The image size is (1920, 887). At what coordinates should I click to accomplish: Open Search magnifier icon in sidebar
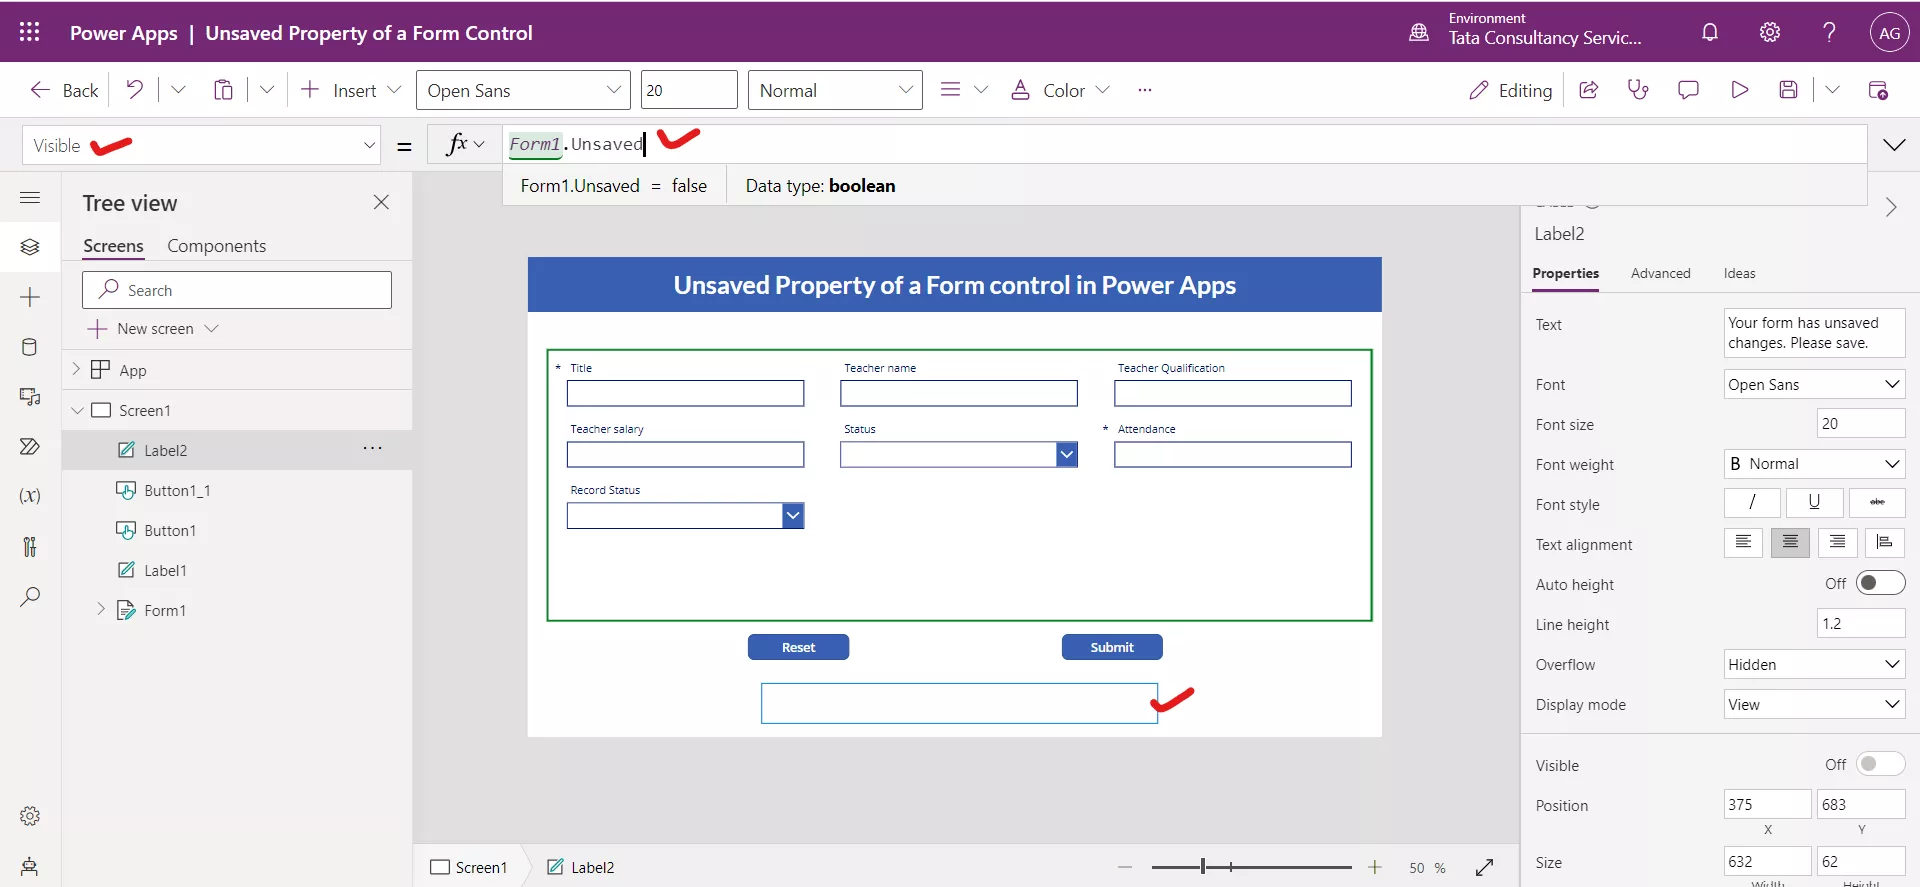coord(30,597)
